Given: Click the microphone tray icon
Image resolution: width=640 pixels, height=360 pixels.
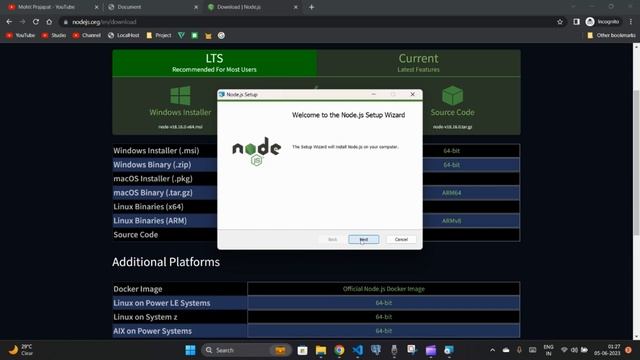Looking at the screenshot, I should click(519, 350).
